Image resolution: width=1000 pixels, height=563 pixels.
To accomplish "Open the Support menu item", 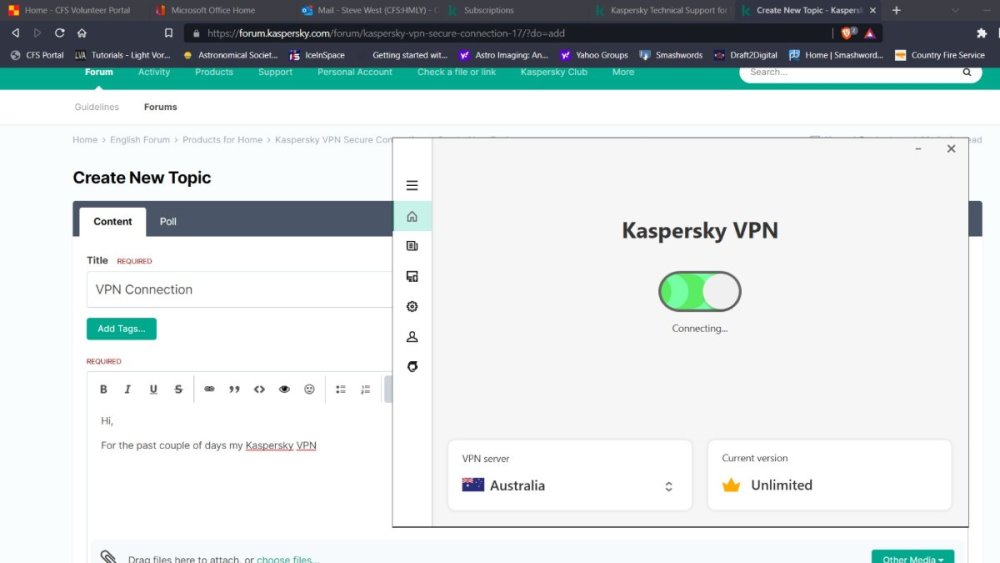I will coord(275,72).
